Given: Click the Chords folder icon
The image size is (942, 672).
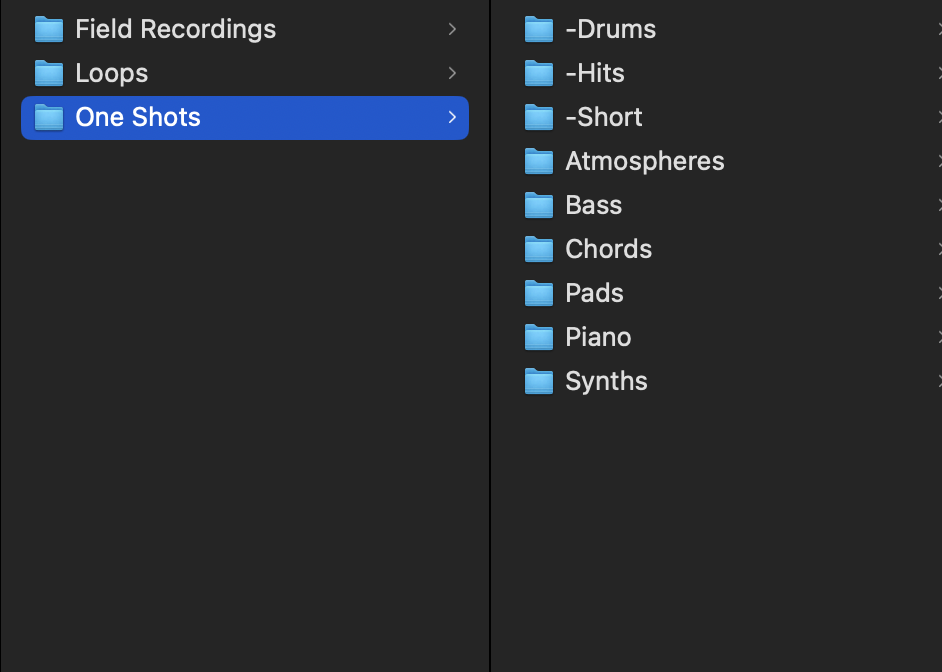Looking at the screenshot, I should (539, 250).
